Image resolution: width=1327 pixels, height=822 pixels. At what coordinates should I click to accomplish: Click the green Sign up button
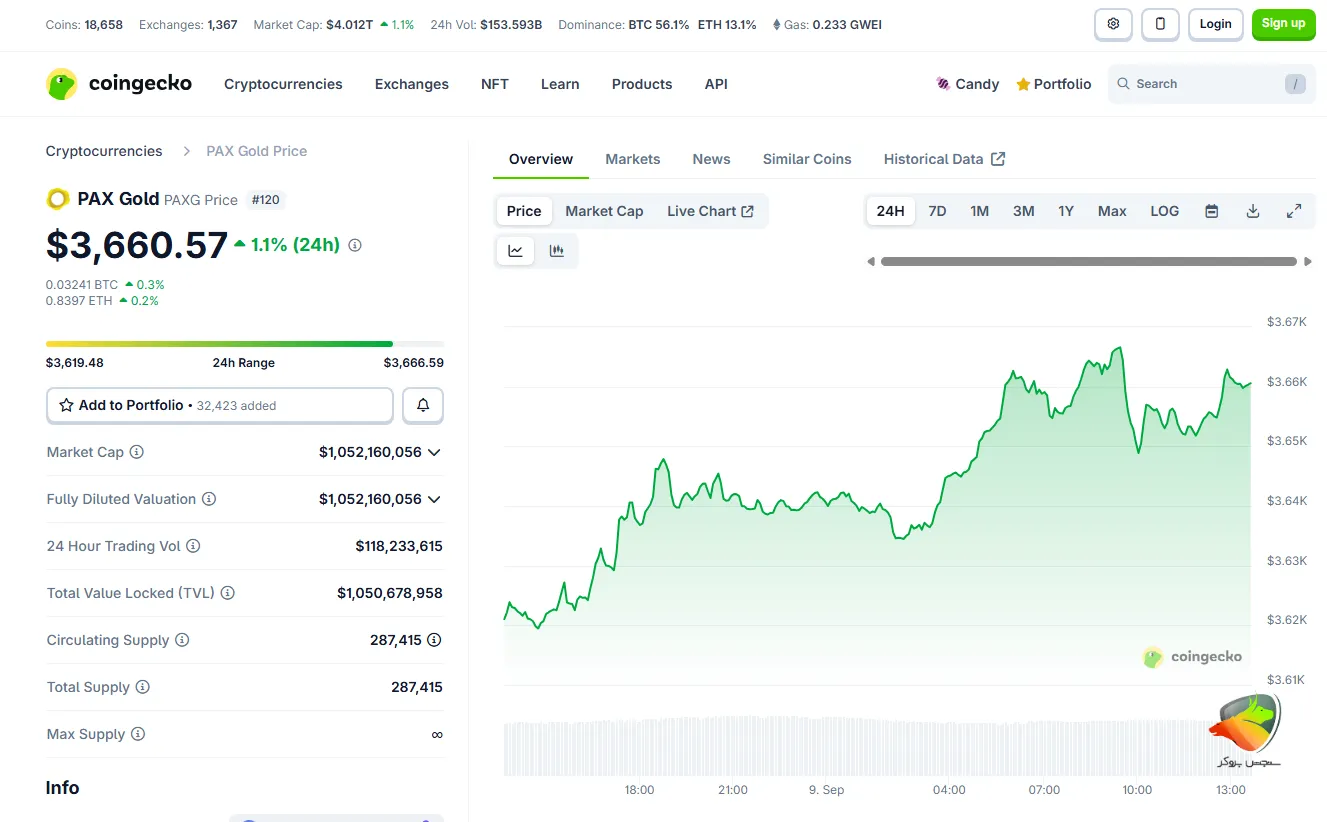[1282, 24]
